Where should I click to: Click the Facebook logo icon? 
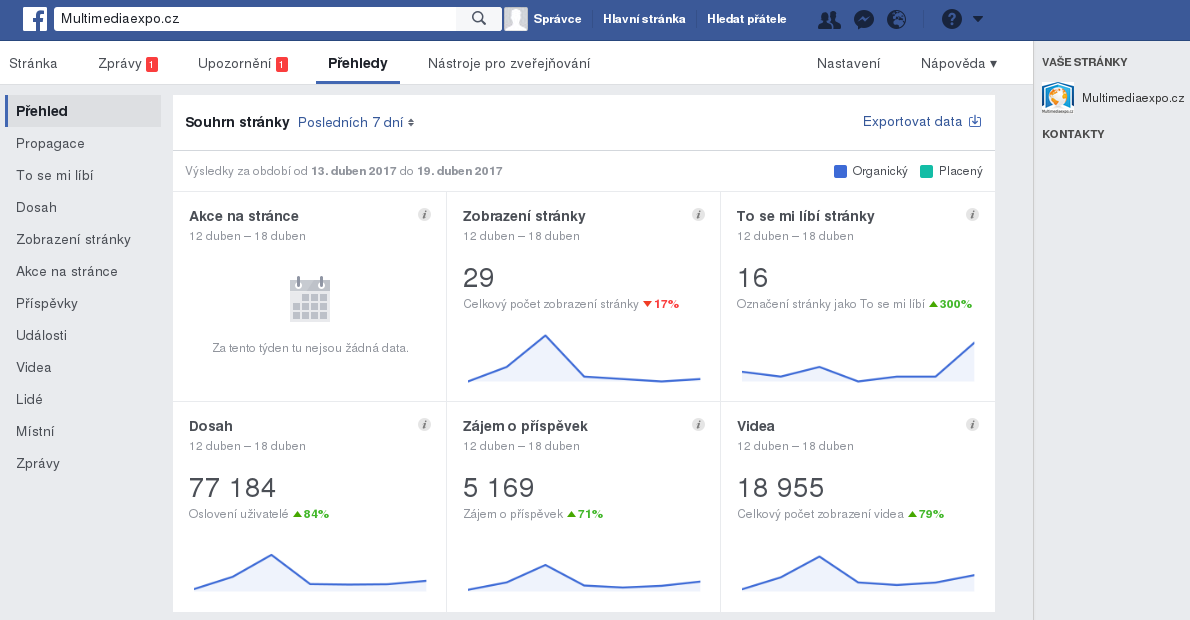tap(35, 18)
